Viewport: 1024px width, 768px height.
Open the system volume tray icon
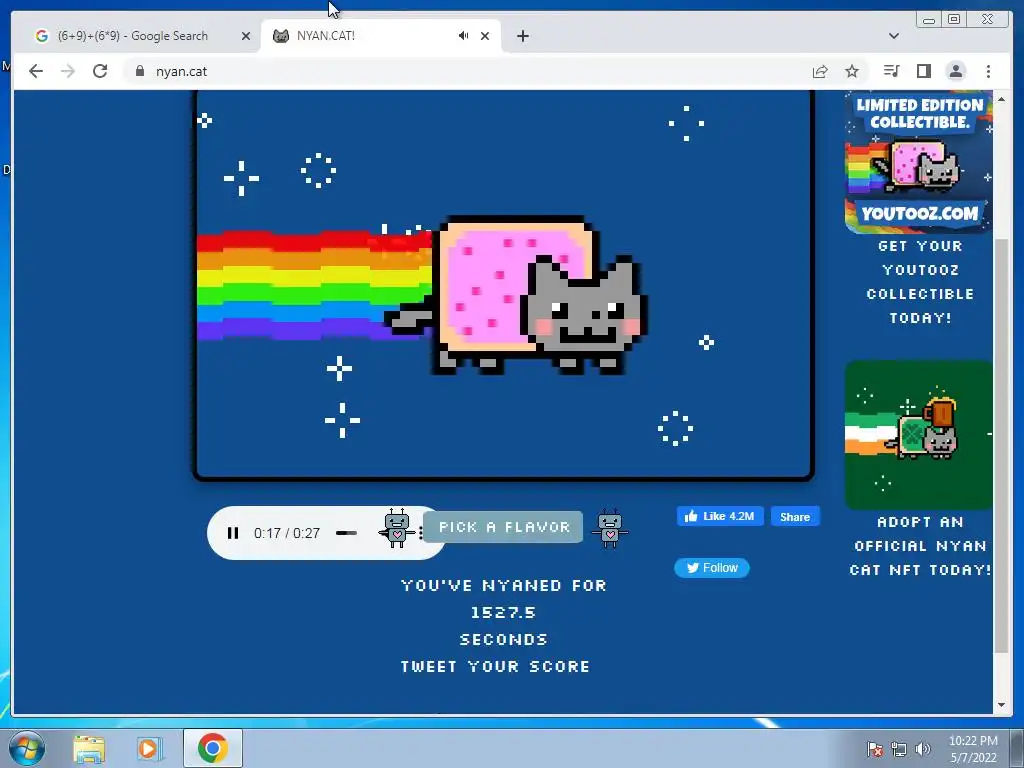coord(923,749)
